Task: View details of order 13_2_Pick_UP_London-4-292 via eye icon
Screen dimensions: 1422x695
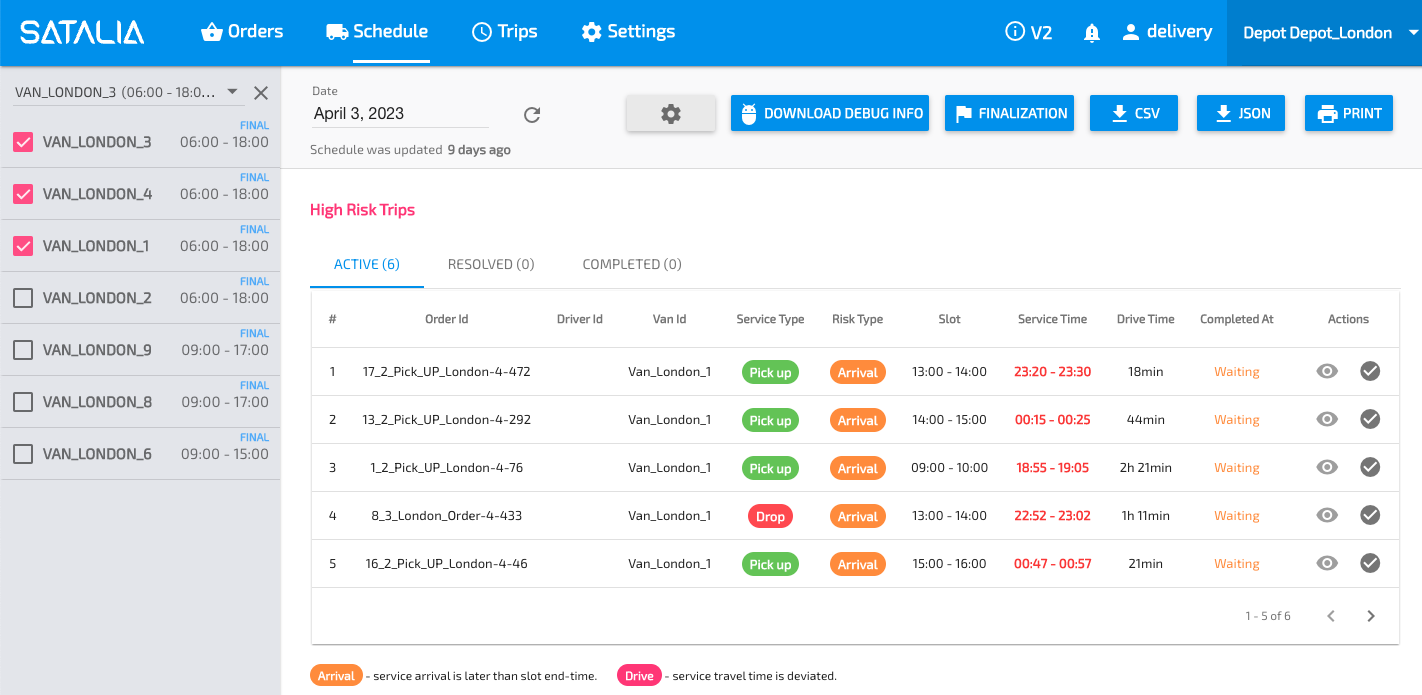Action: (1327, 419)
